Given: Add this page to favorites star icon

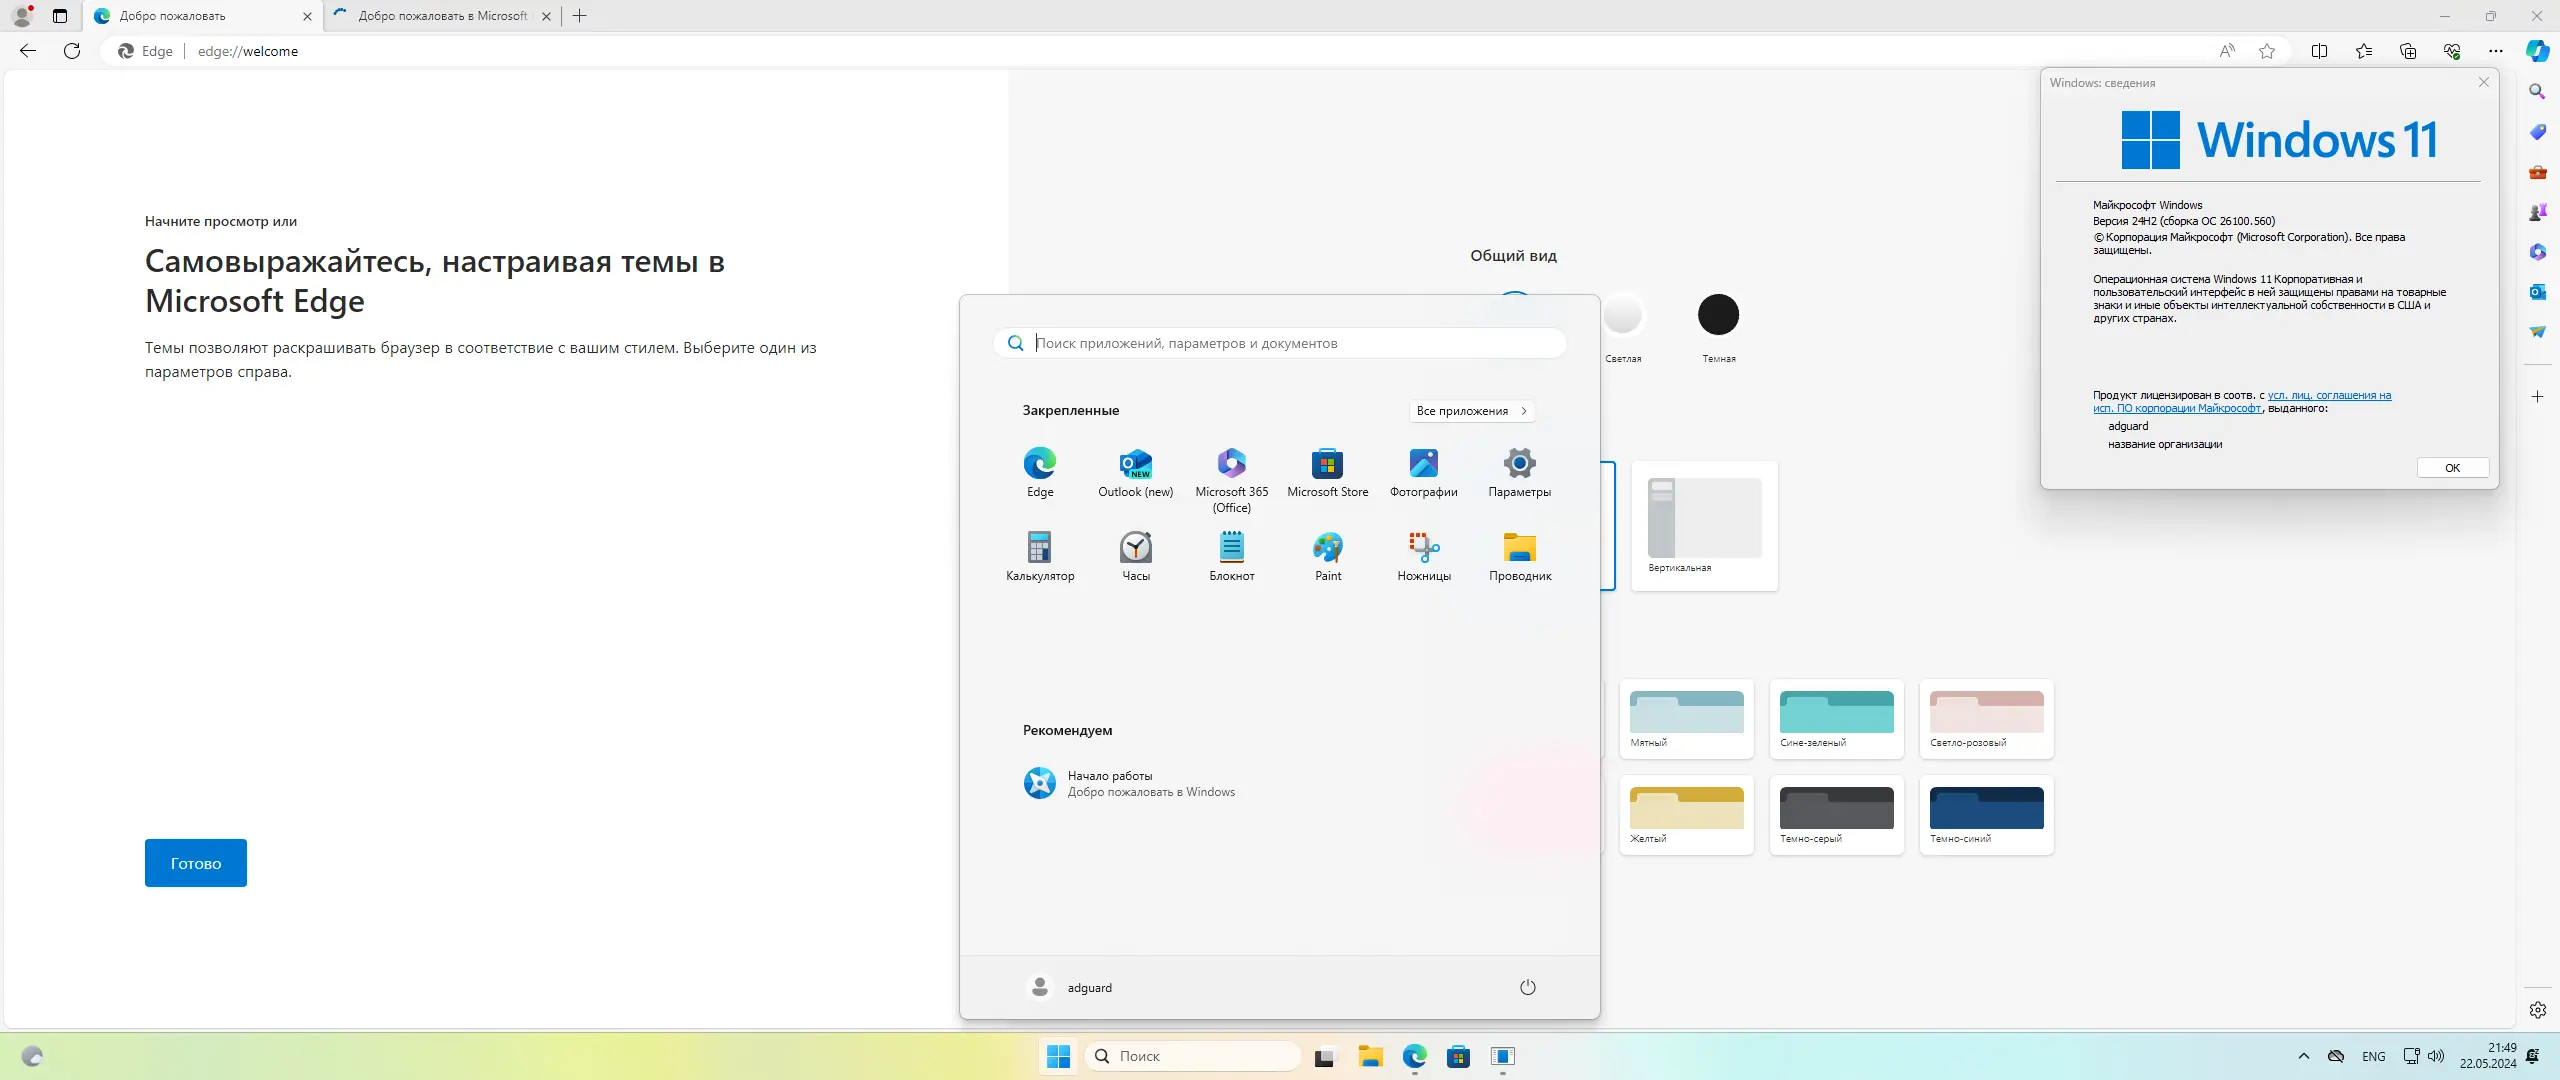Looking at the screenshot, I should (x=2267, y=51).
